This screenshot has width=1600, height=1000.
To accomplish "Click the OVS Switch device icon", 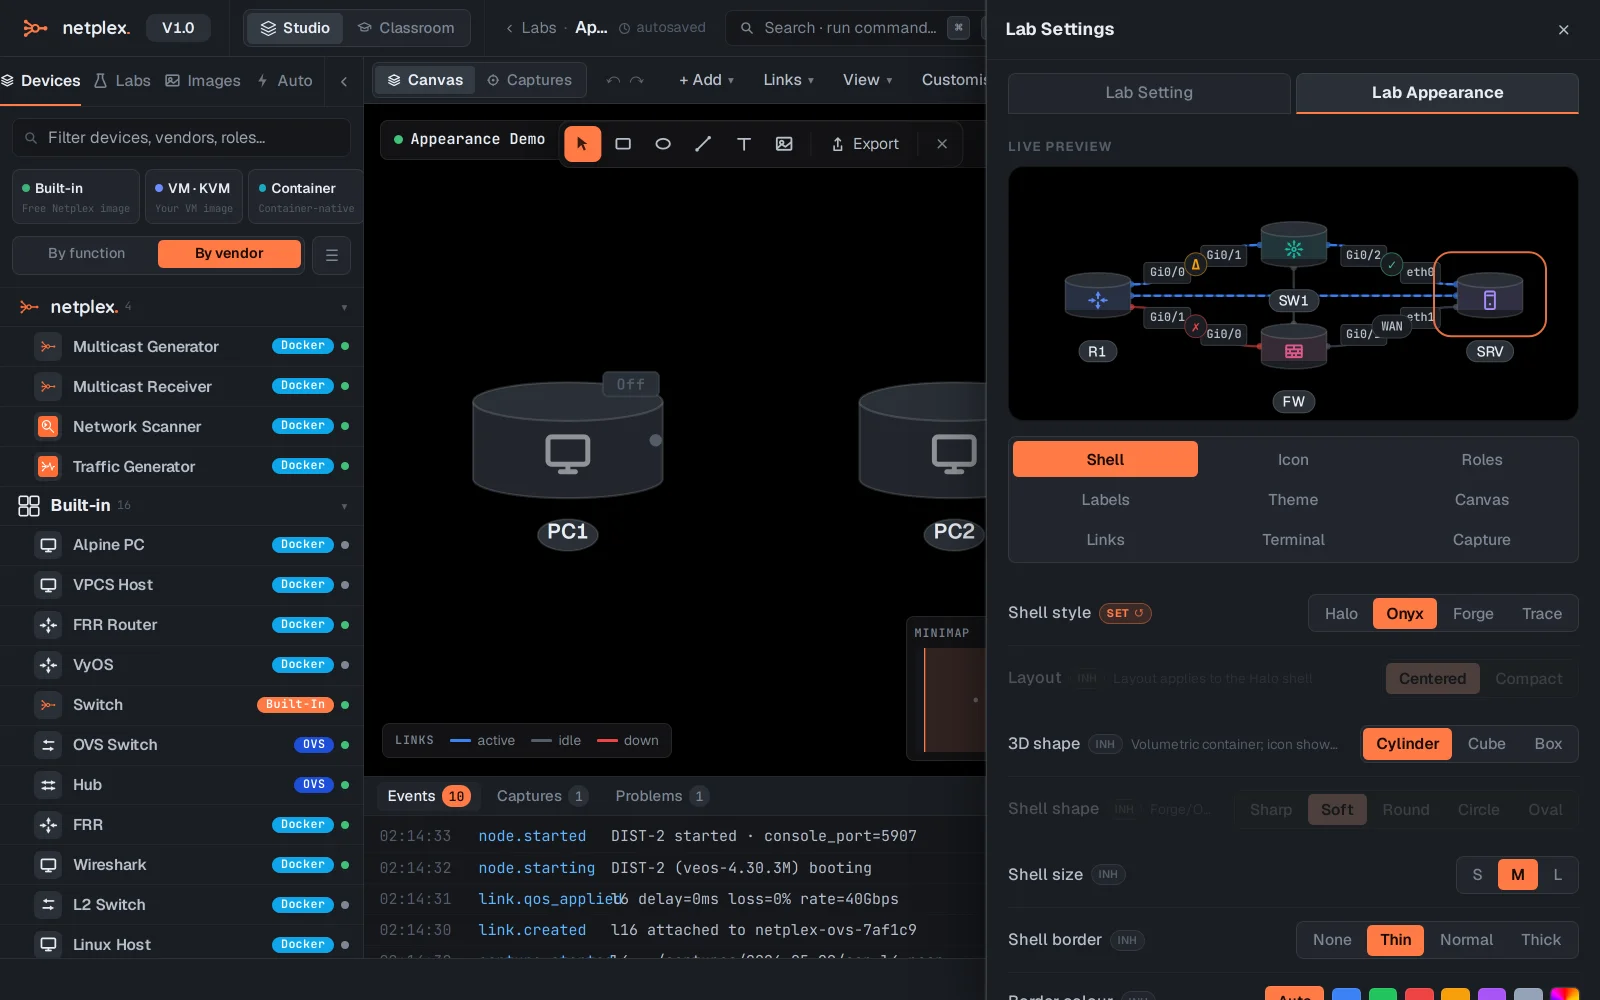I will (47, 745).
